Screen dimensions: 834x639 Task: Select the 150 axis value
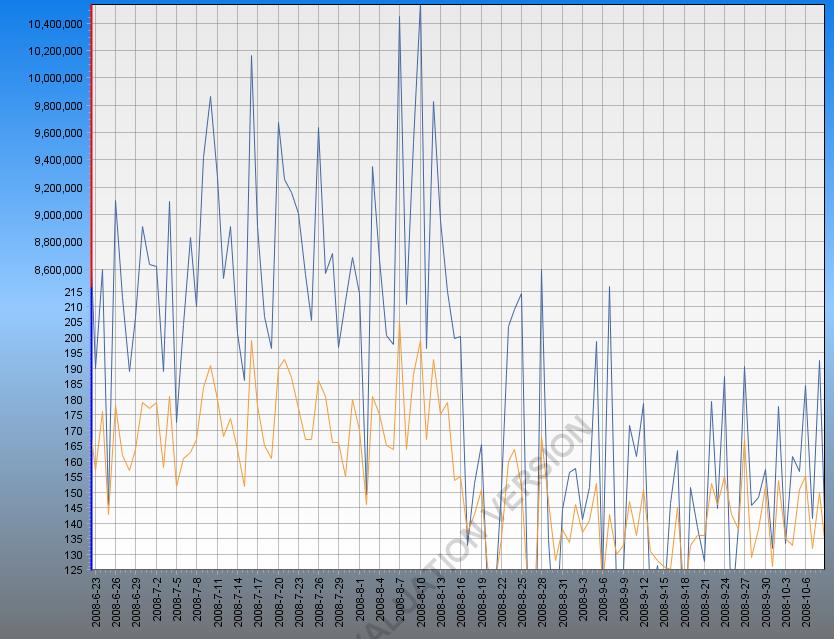point(74,493)
